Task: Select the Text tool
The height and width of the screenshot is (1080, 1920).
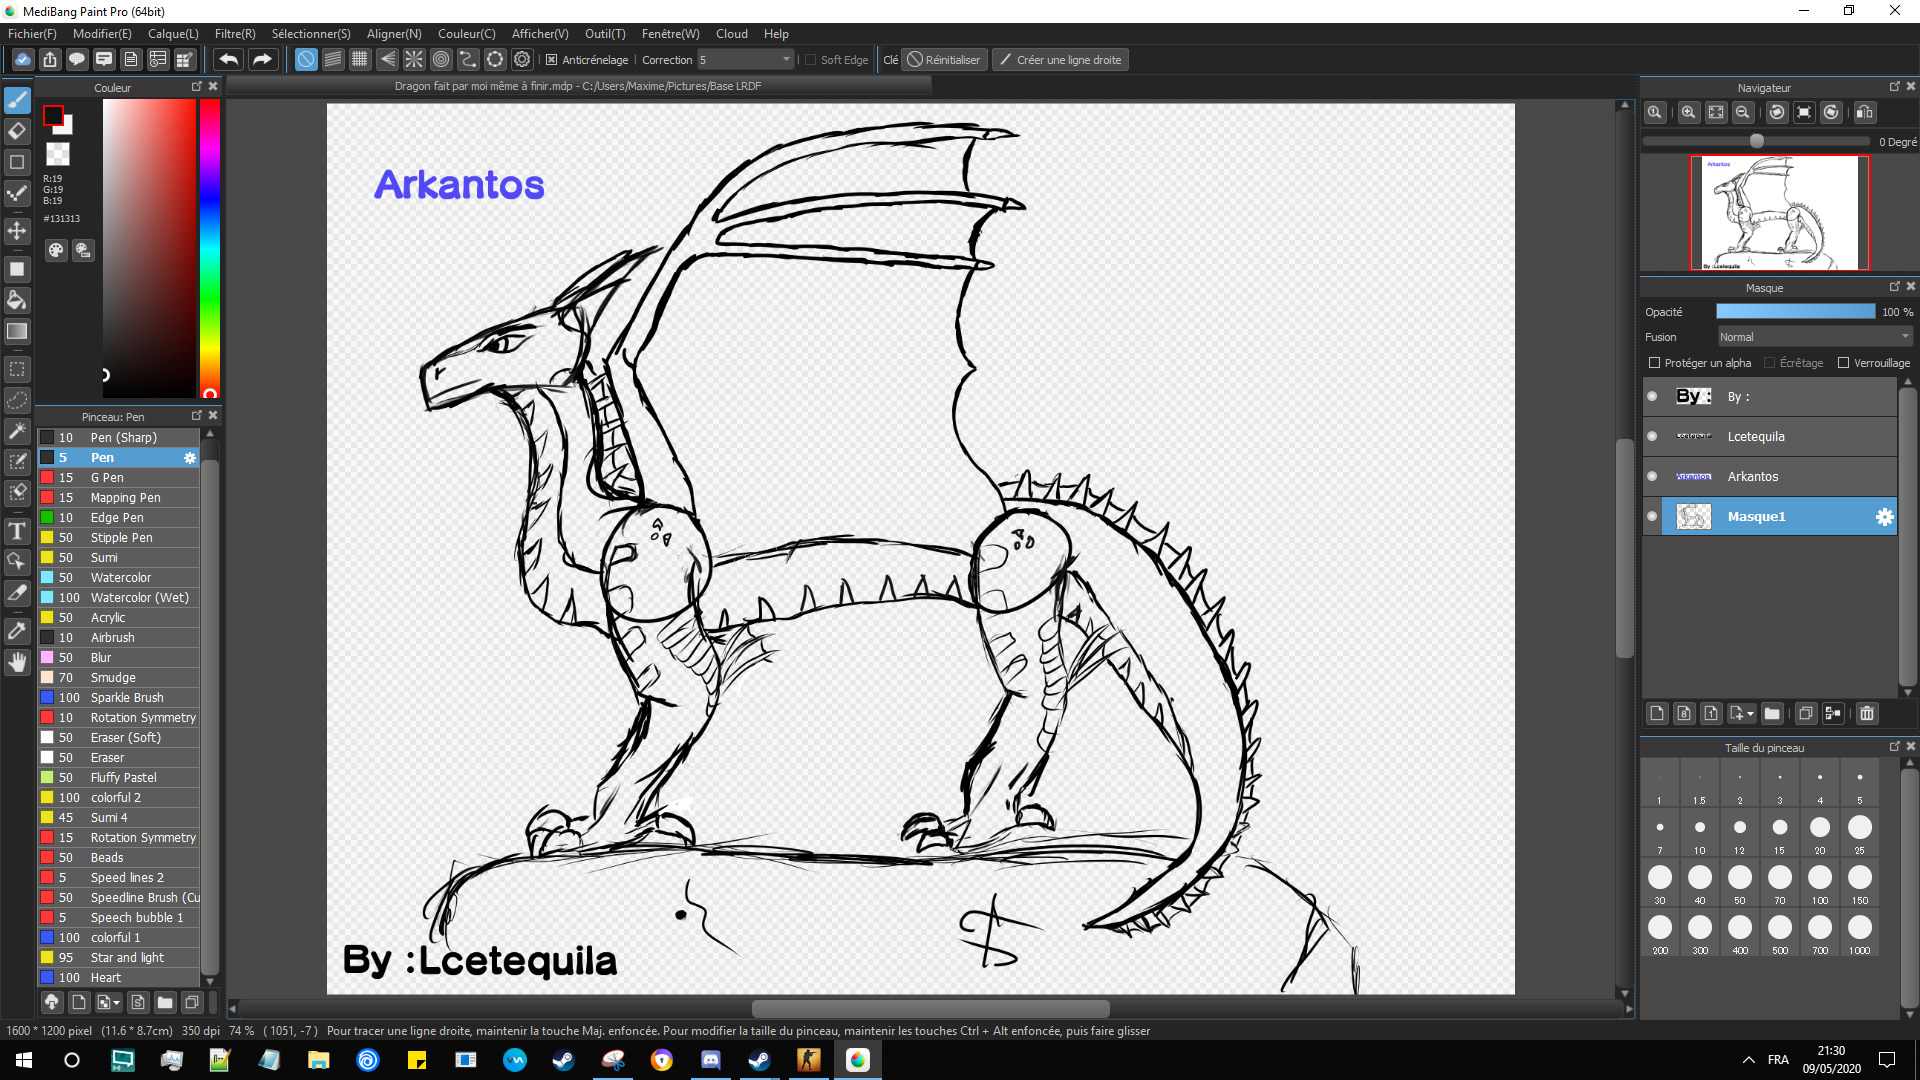Action: tap(17, 531)
